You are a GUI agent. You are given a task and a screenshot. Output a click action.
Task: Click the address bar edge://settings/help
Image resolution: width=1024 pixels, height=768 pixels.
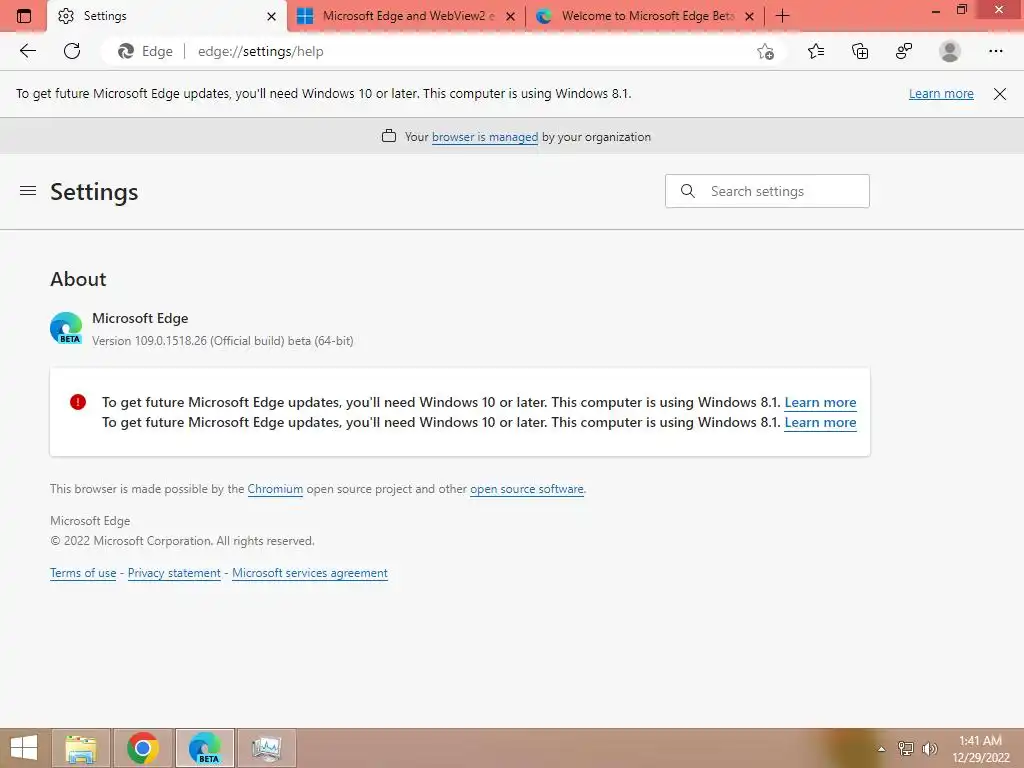coord(261,52)
